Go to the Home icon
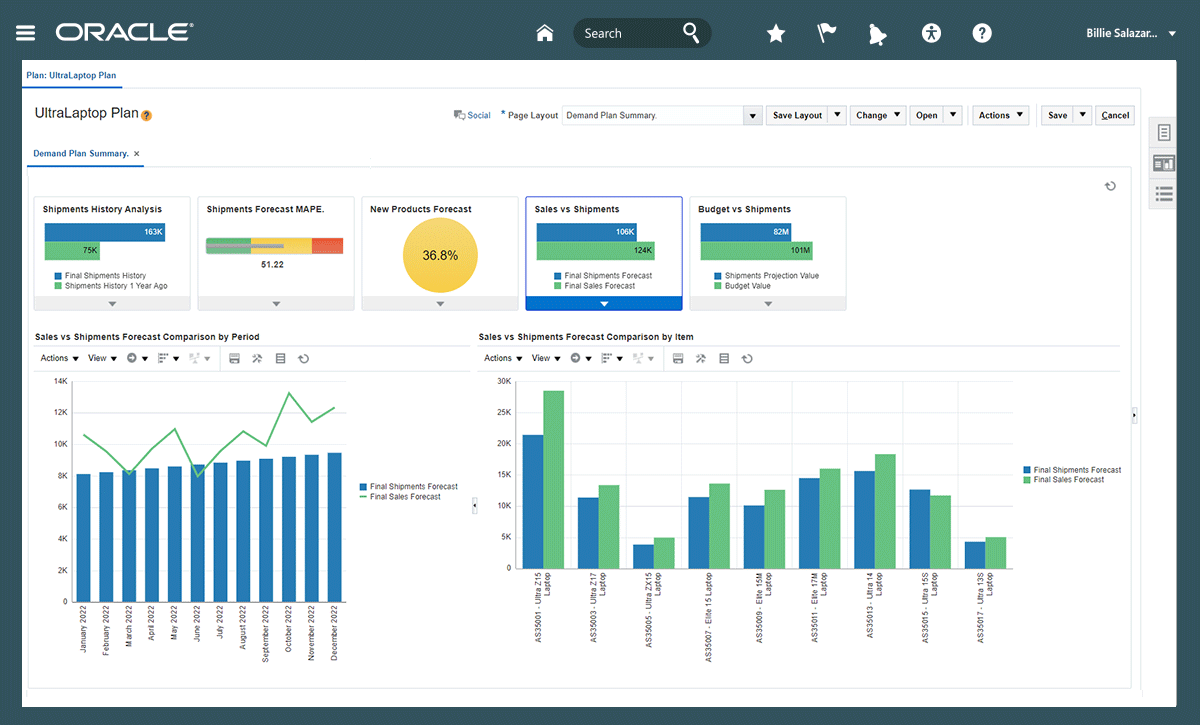 (545, 33)
